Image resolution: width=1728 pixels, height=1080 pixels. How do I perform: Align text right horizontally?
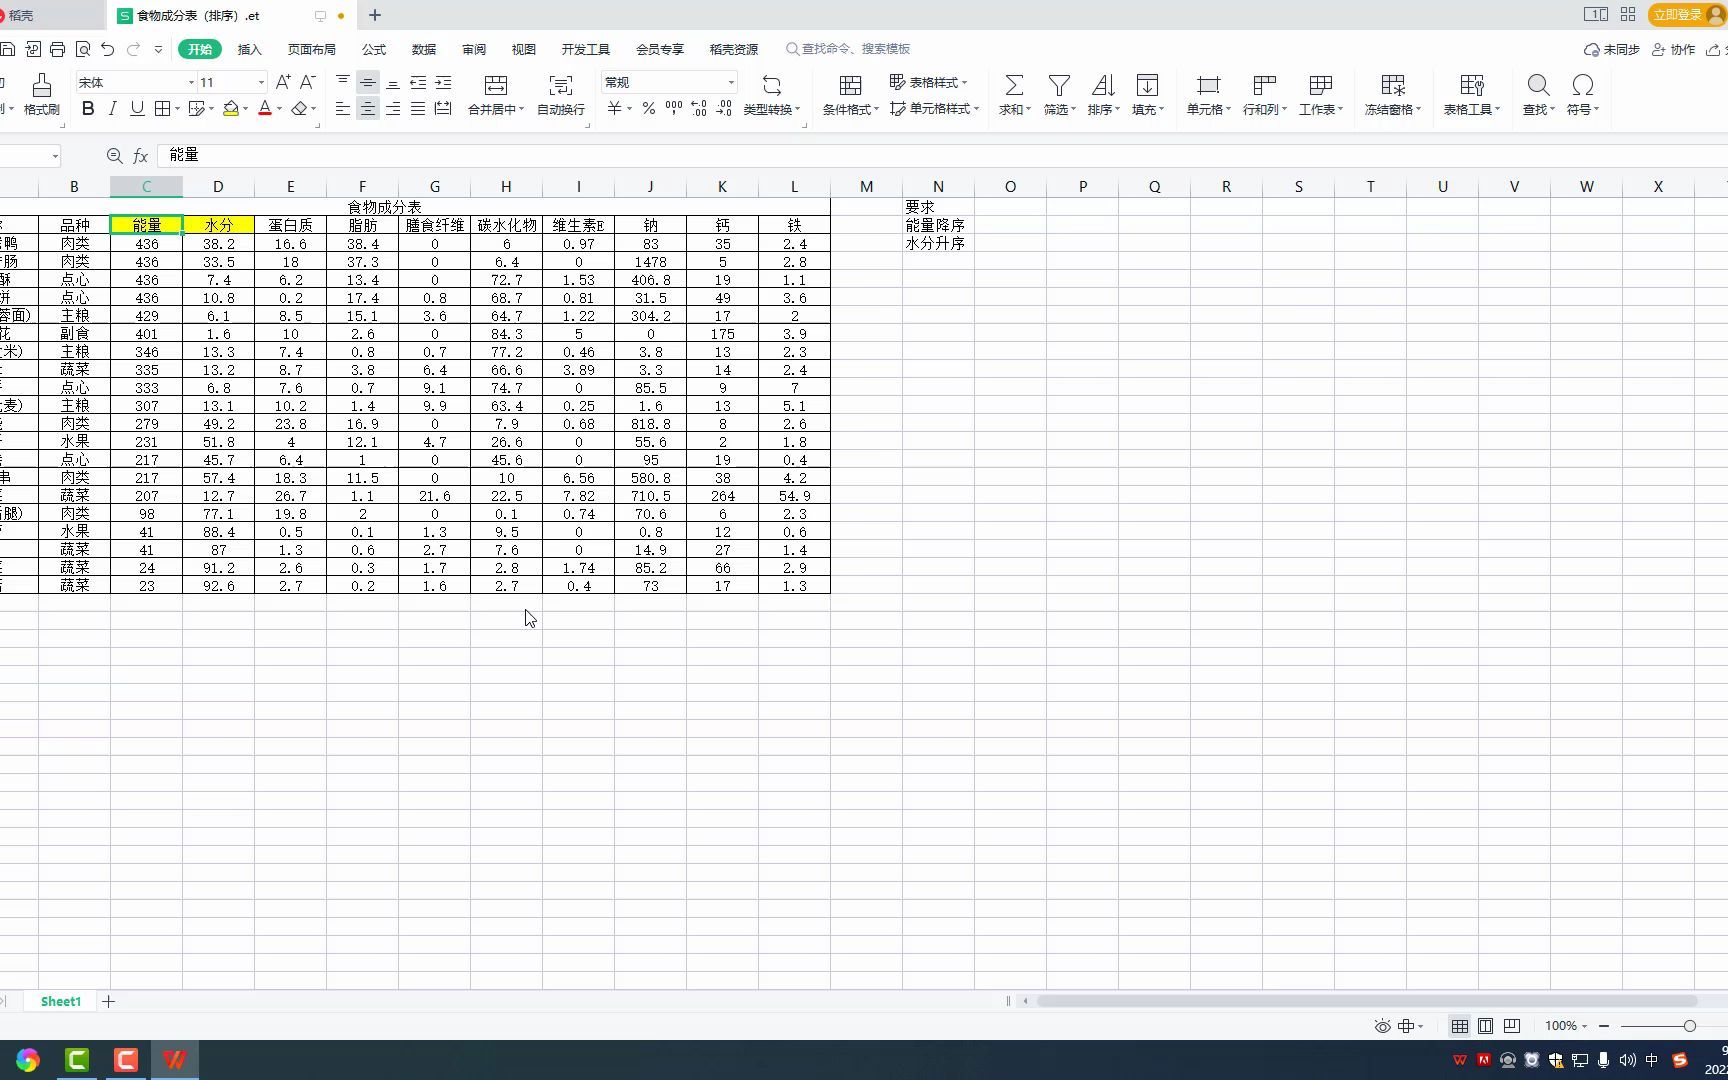393,109
